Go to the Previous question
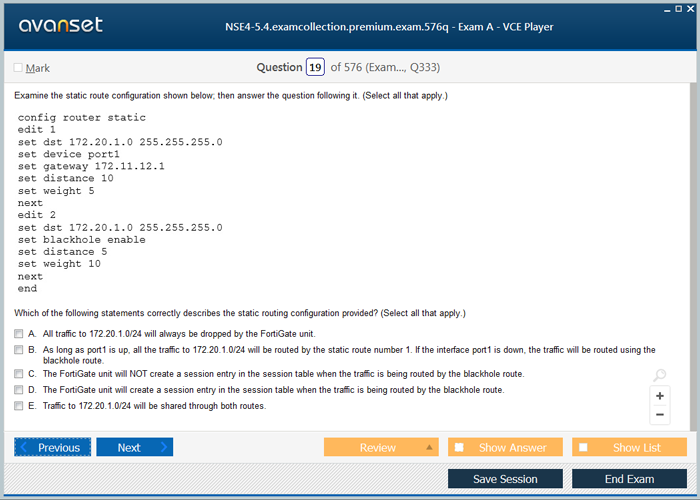700x500 pixels. click(53, 447)
